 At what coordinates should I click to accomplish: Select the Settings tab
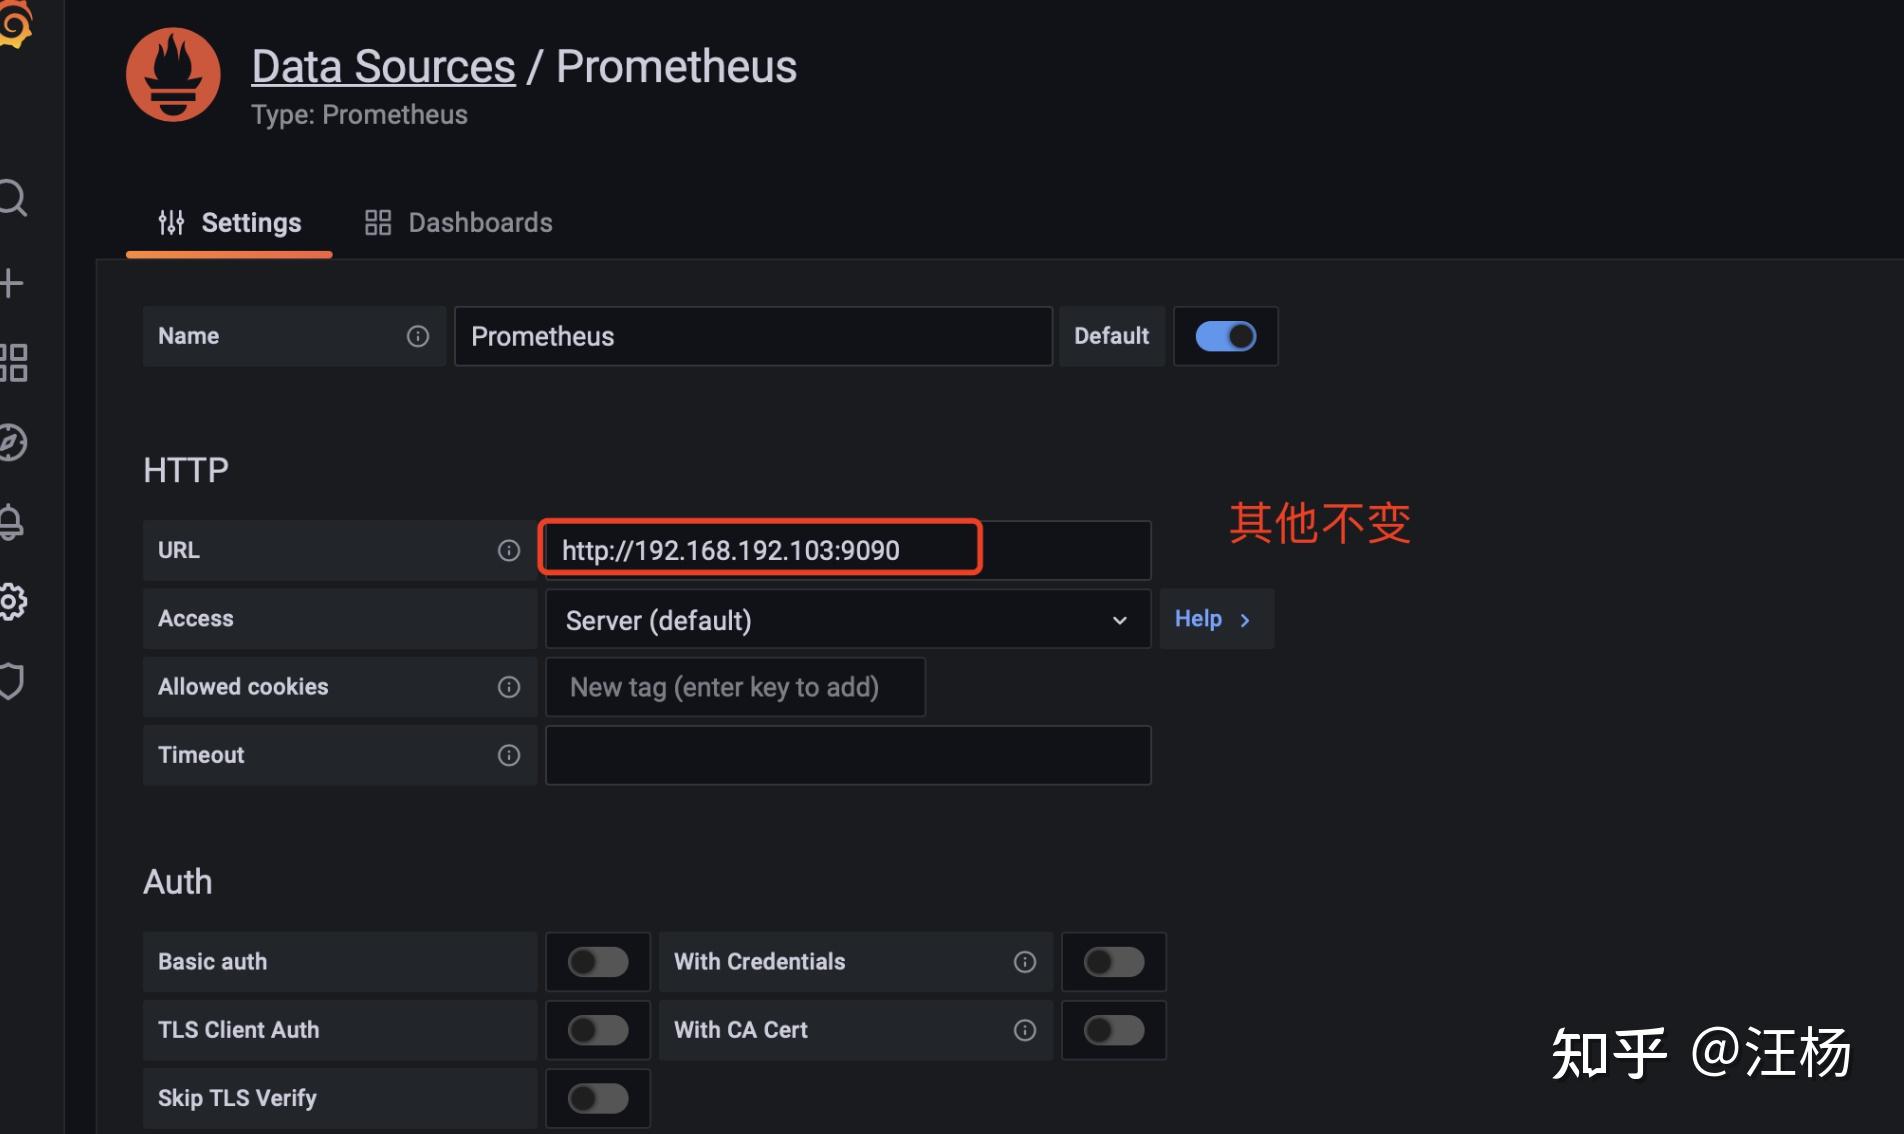[x=230, y=222]
